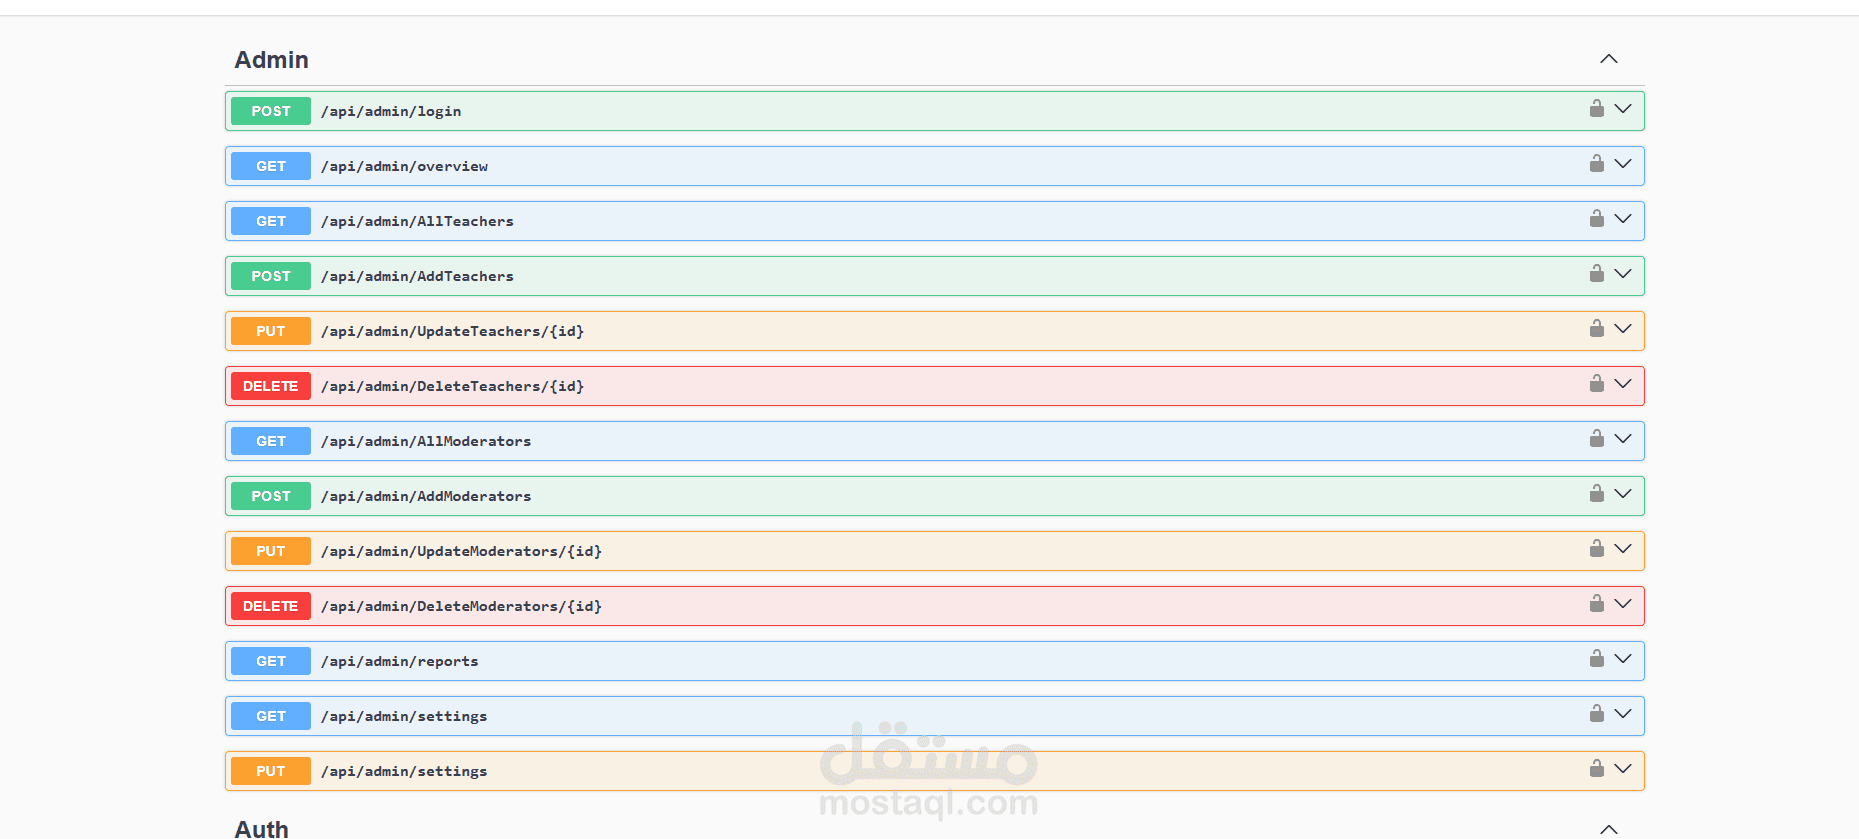Expand the AddTeachers endpoint chevron
Image resolution: width=1859 pixels, height=839 pixels.
[1623, 274]
